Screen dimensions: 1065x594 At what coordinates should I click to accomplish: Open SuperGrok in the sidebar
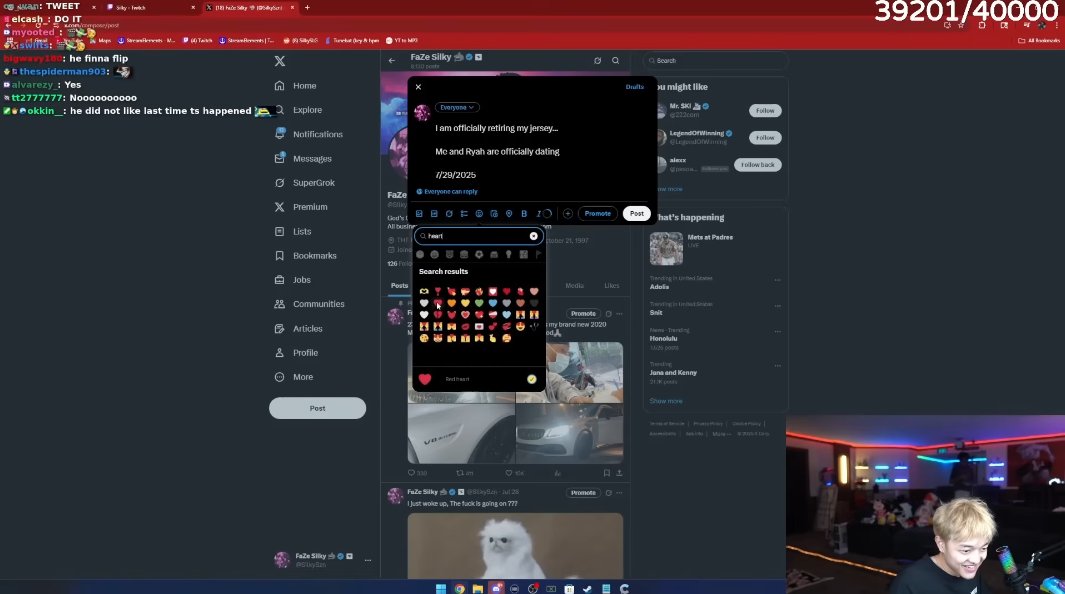pos(305,183)
